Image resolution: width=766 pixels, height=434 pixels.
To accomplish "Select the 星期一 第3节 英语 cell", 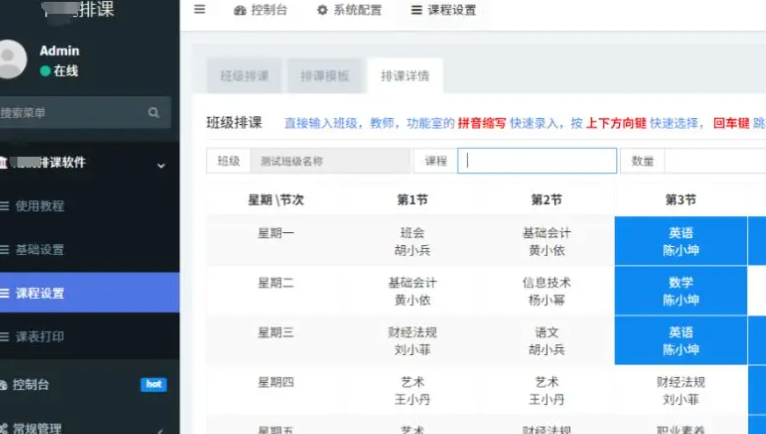I will [x=681, y=241].
